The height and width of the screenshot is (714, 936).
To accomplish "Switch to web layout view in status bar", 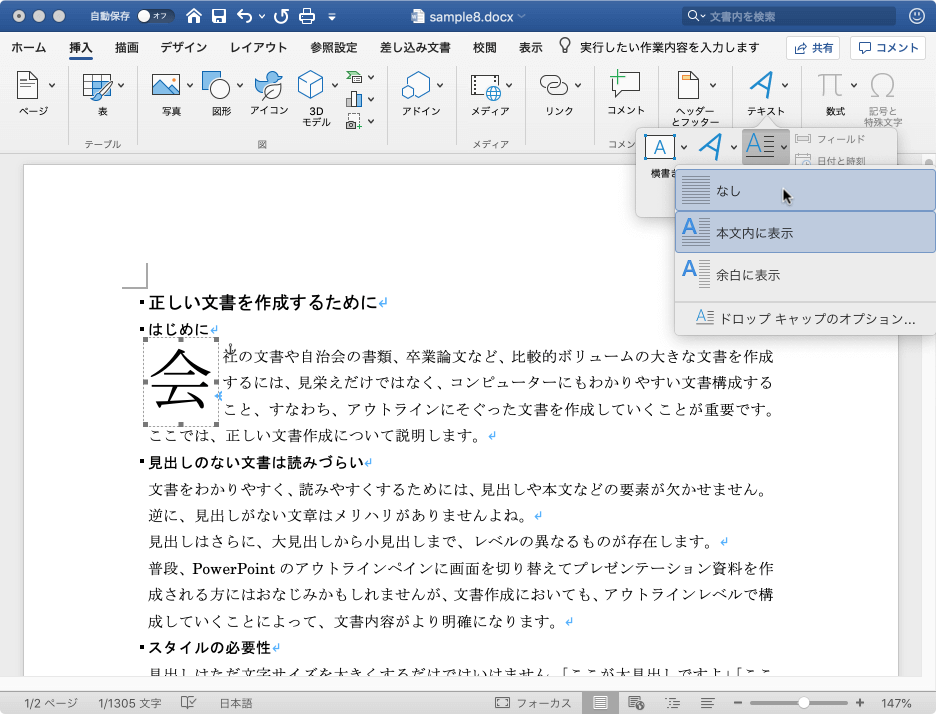I will [x=636, y=703].
